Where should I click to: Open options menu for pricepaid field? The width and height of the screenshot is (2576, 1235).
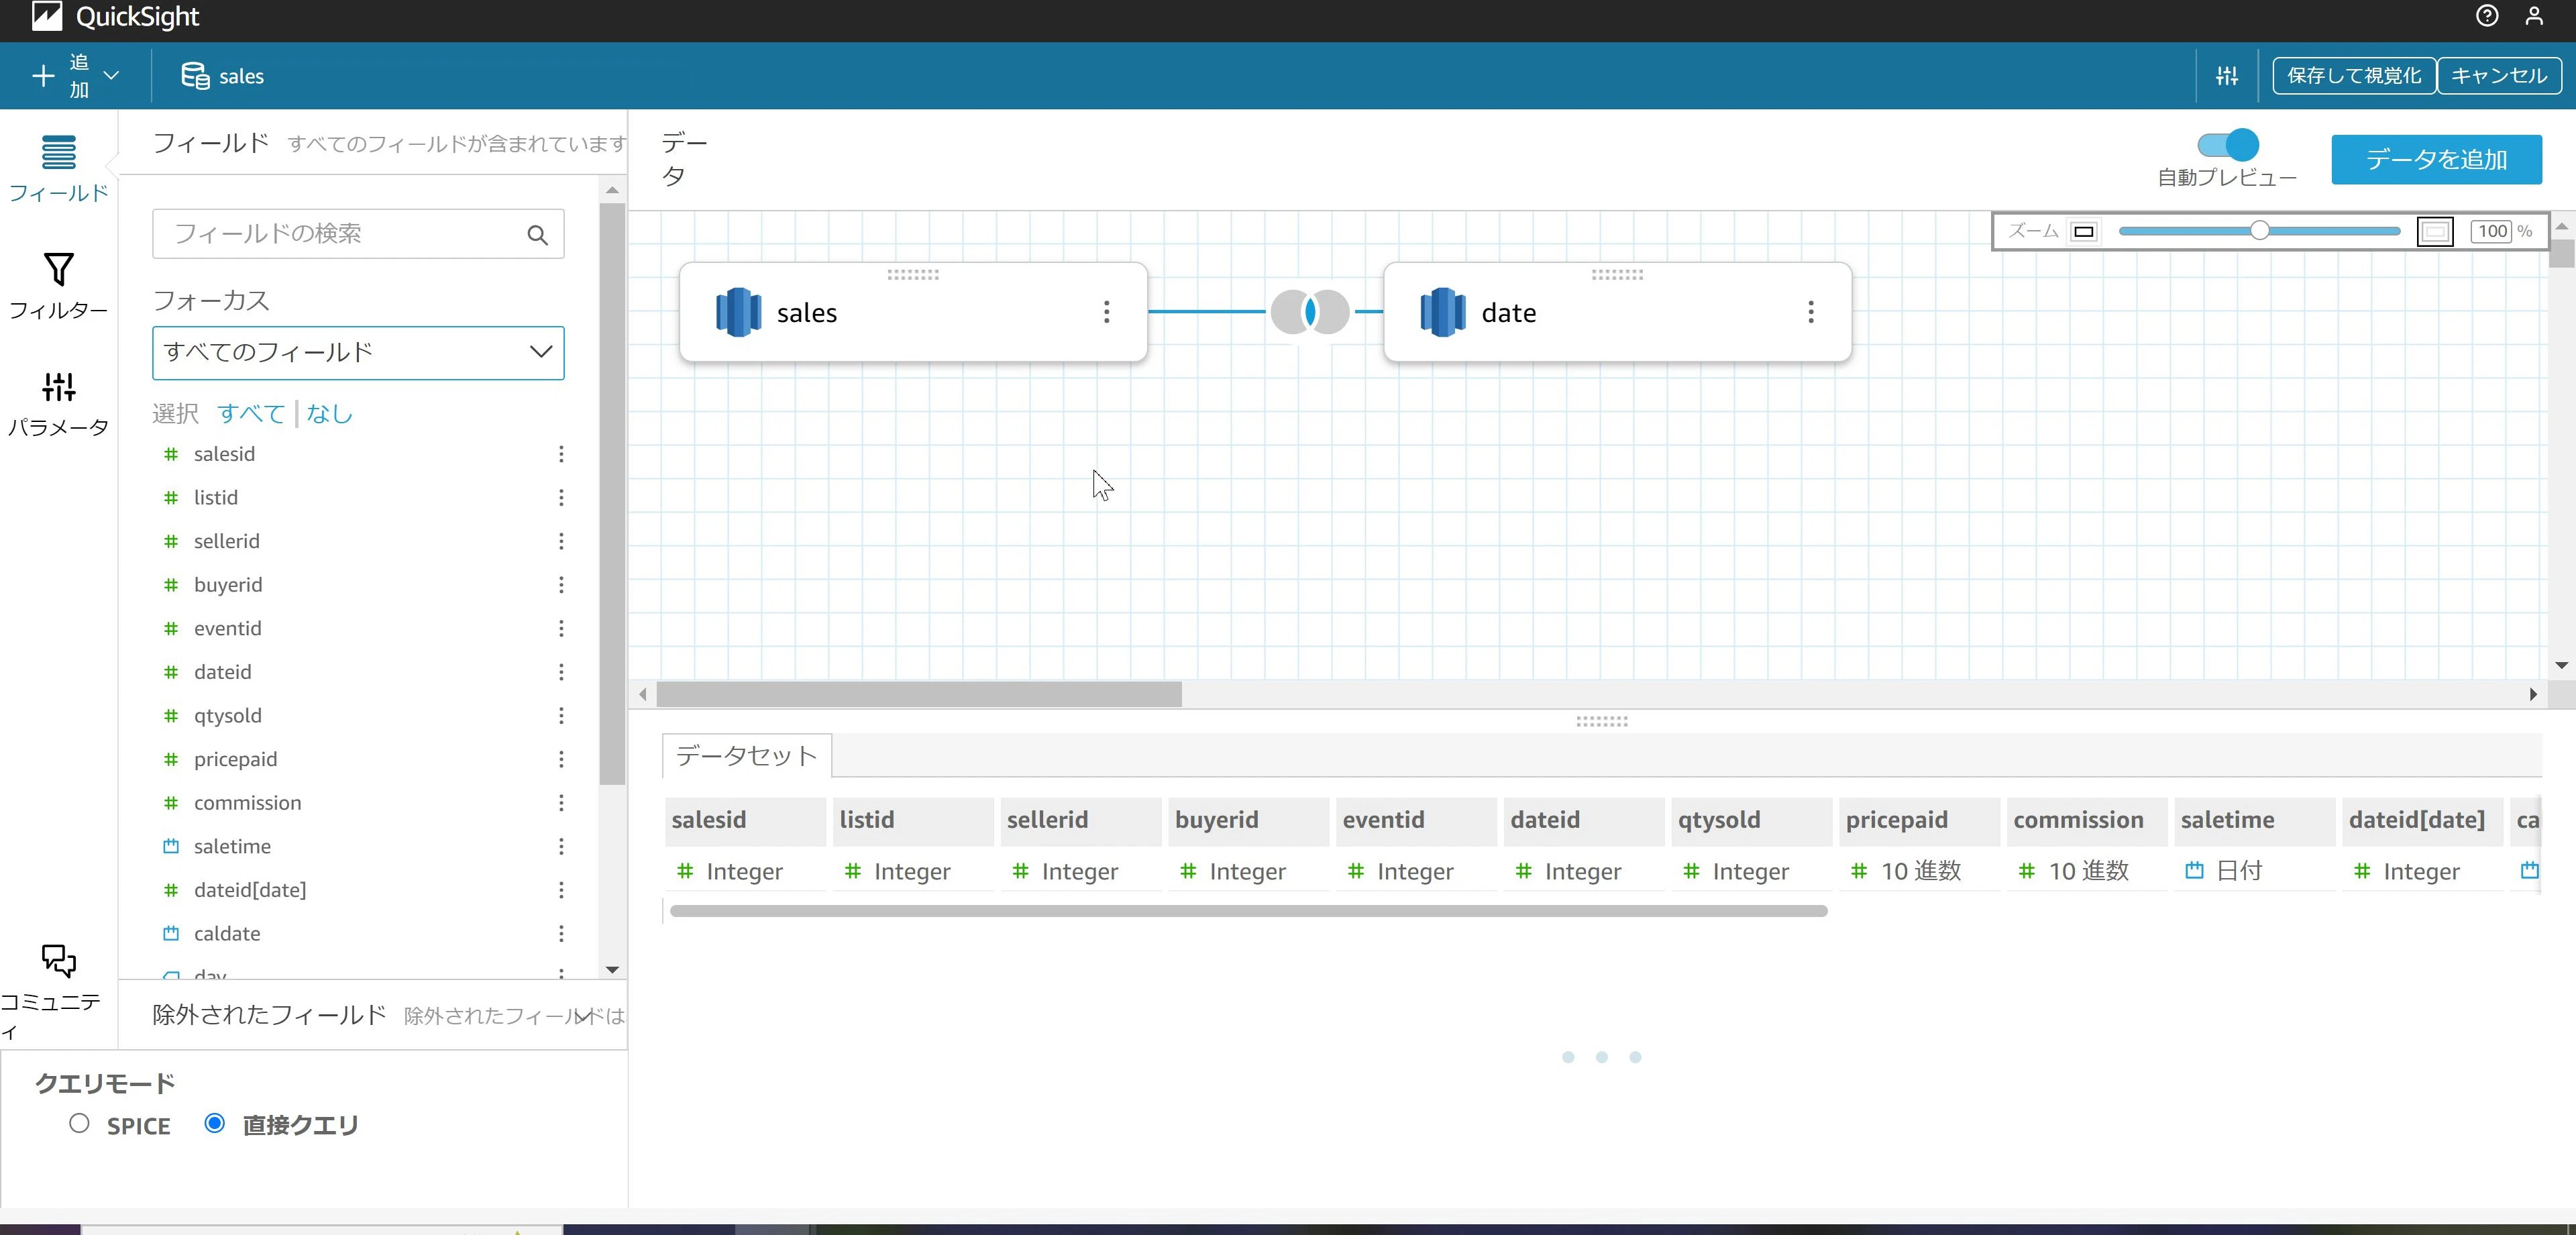pyautogui.click(x=561, y=759)
